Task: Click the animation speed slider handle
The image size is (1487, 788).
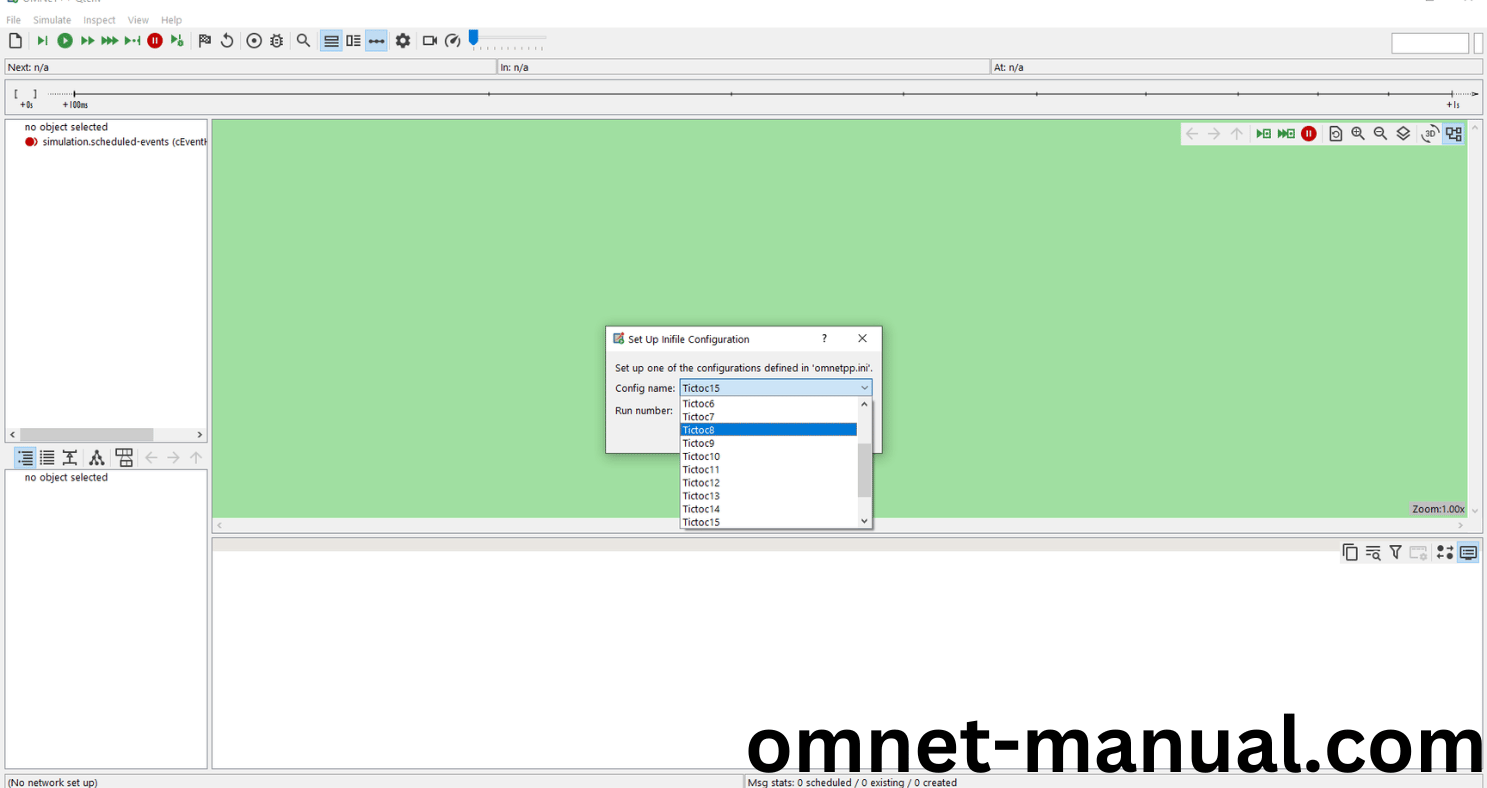Action: pos(474,38)
